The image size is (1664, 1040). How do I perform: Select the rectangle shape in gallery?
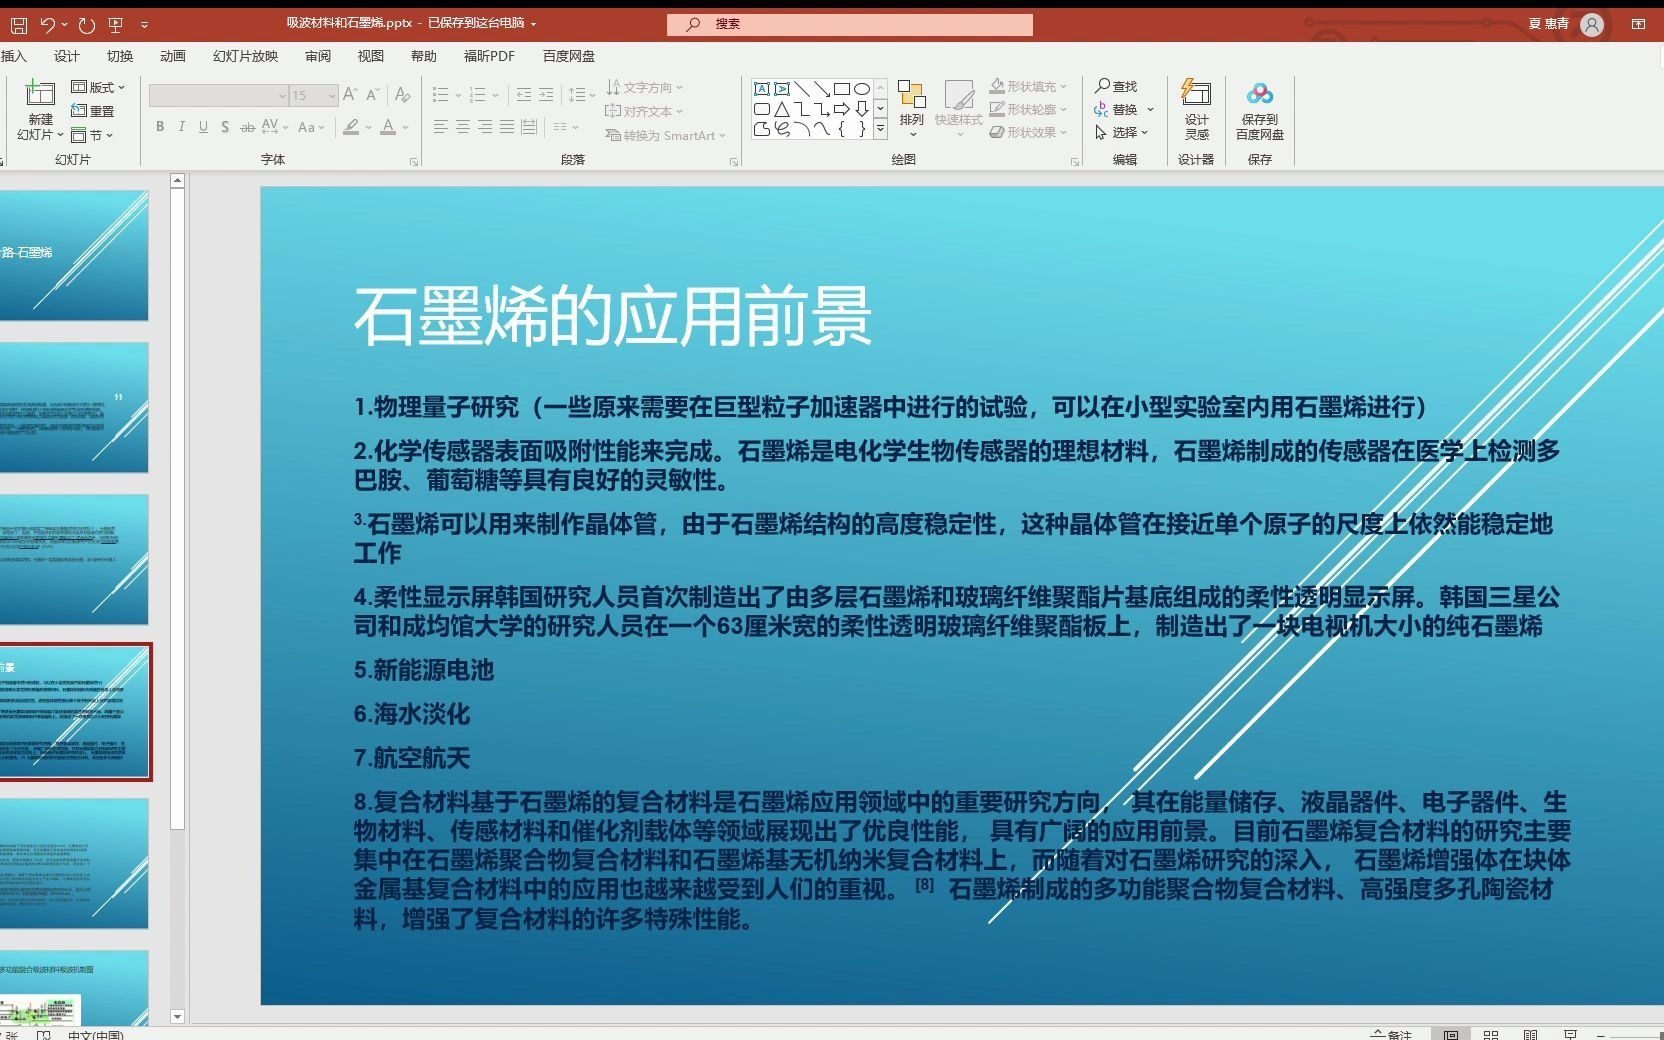tap(842, 89)
